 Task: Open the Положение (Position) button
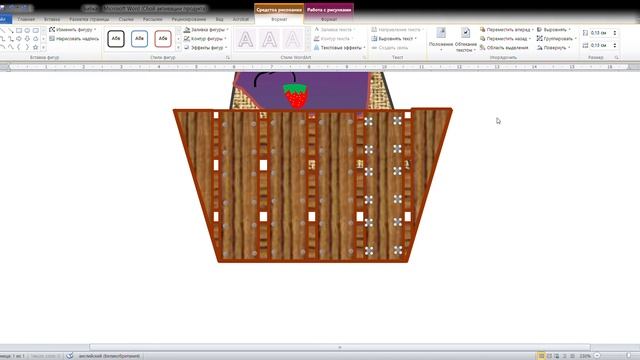pyautogui.click(x=441, y=40)
